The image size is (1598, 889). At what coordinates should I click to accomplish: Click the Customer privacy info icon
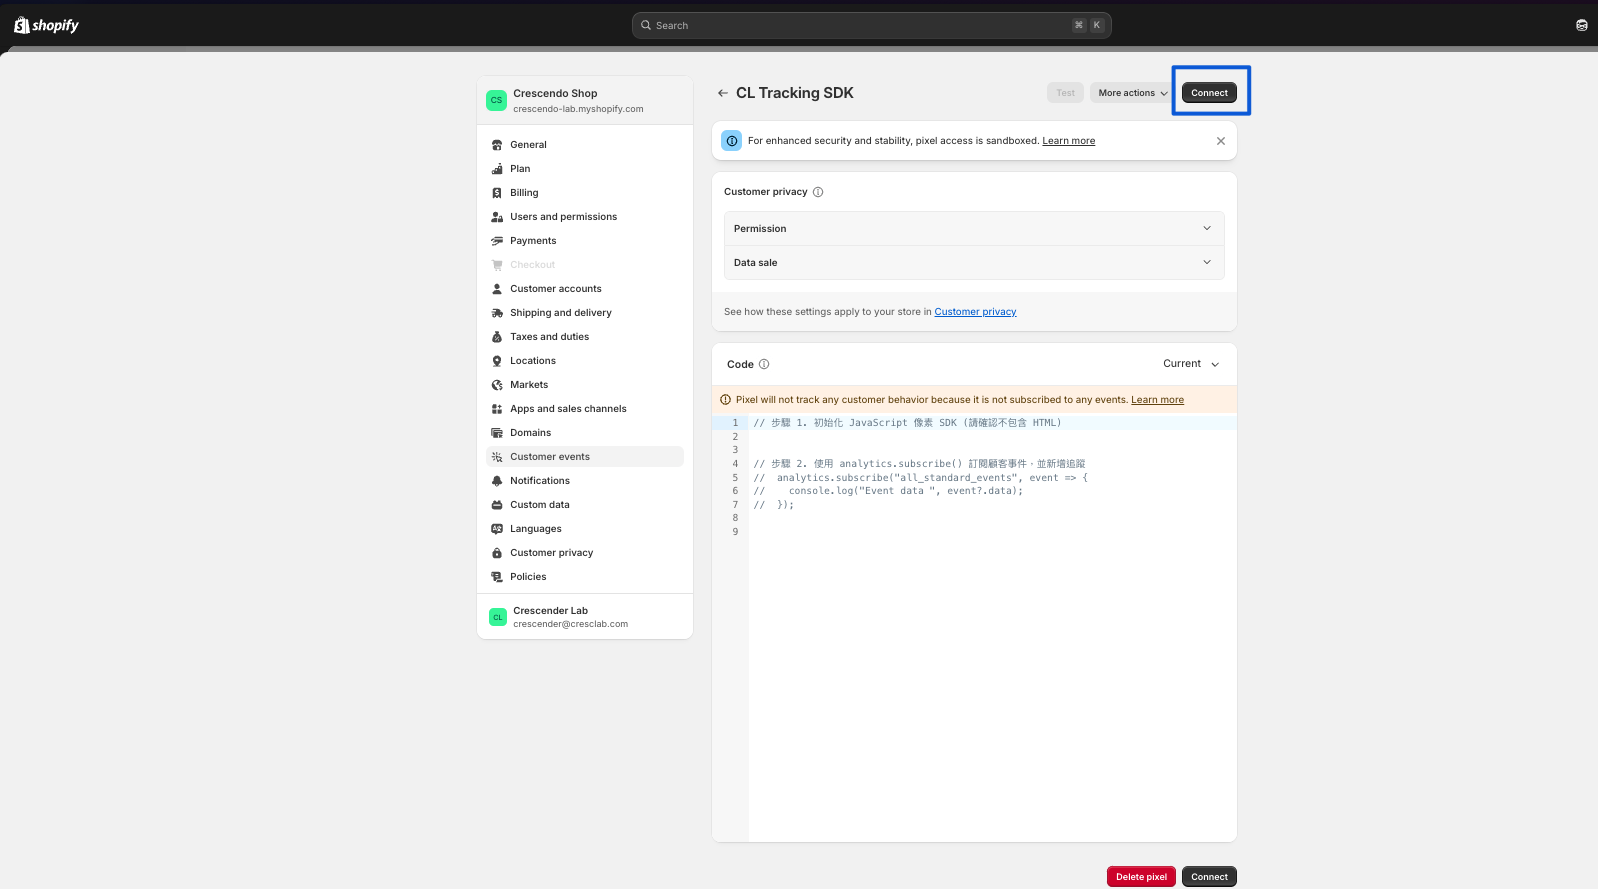pyautogui.click(x=818, y=192)
